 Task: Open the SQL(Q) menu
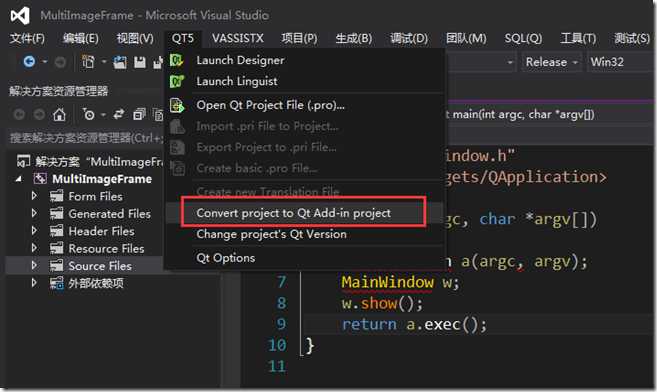pyautogui.click(x=523, y=39)
